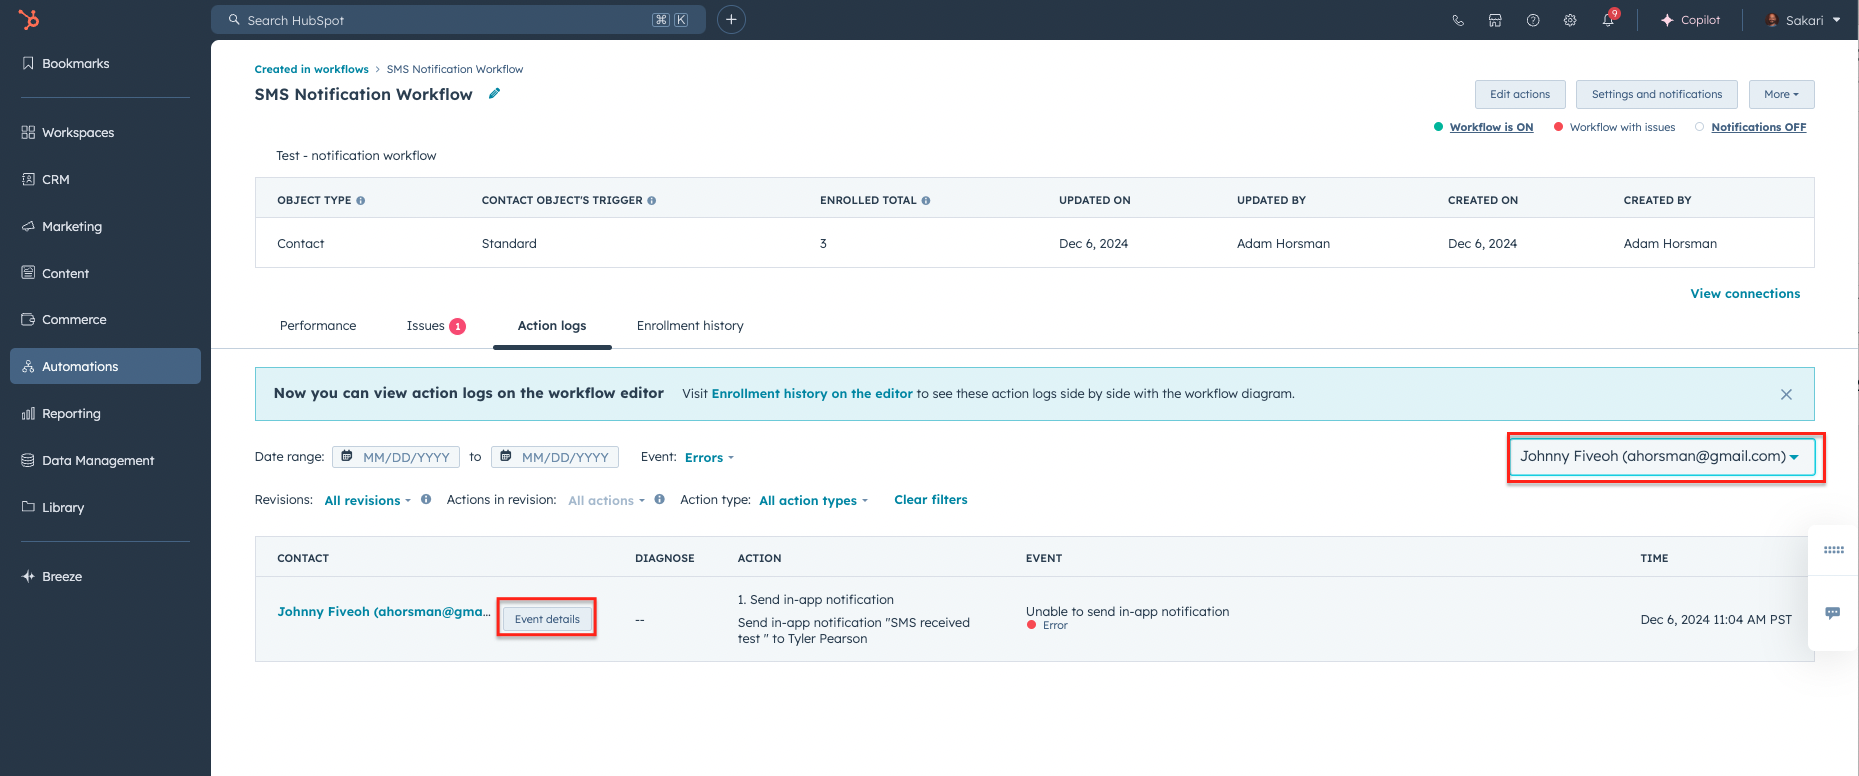The image size is (1859, 776).
Task: Click the HubSpot sprocket logo
Action: pos(29,19)
